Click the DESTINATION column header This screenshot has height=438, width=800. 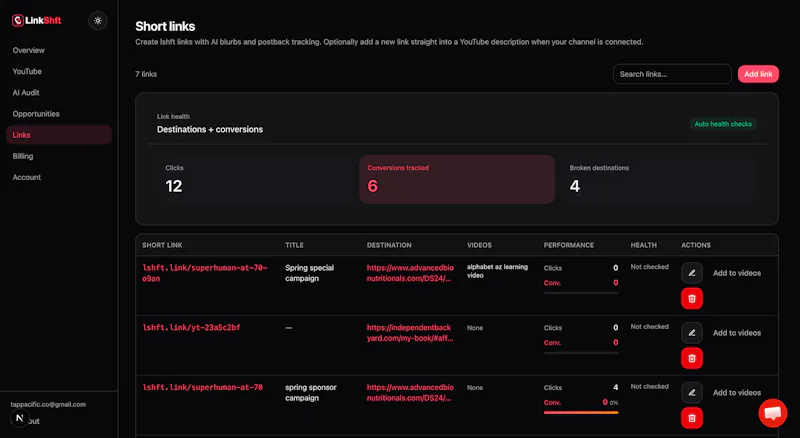click(x=389, y=245)
